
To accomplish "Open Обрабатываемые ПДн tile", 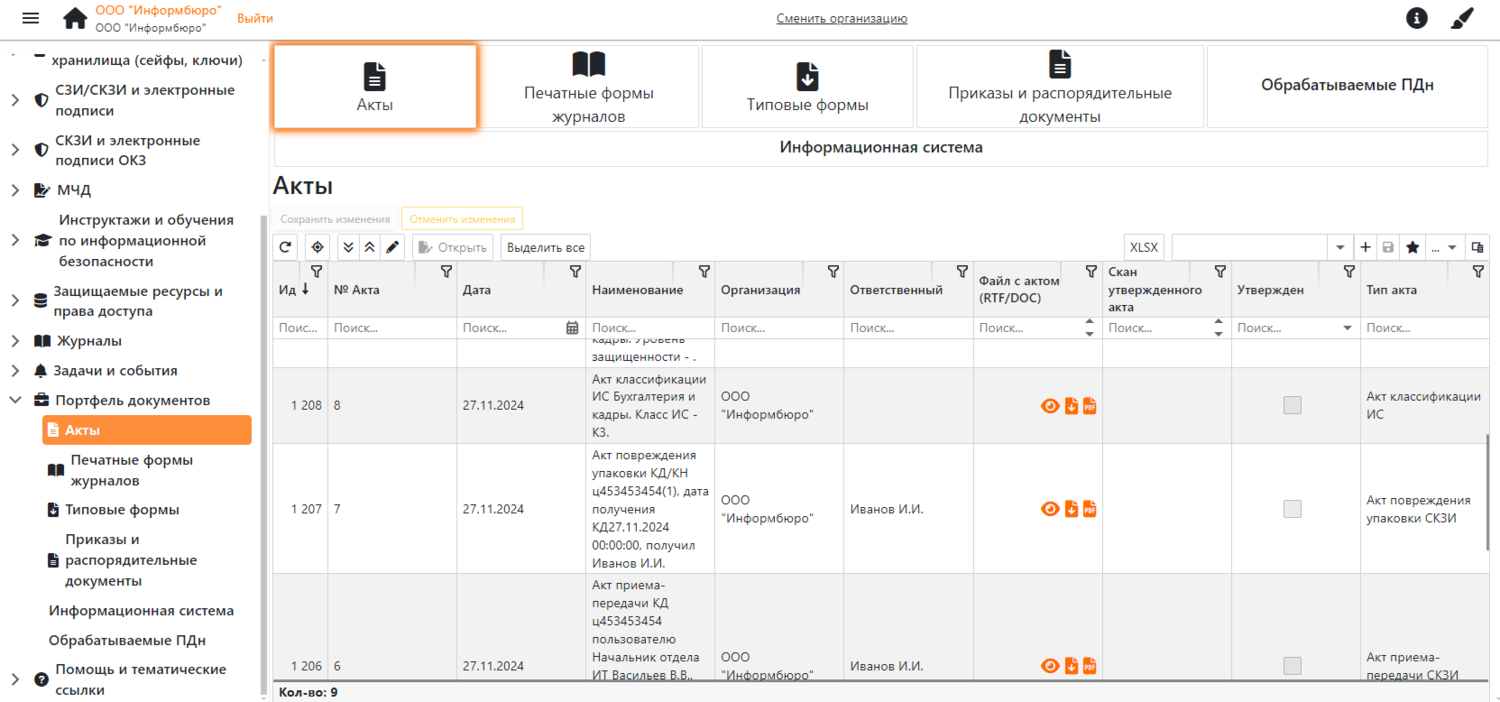I will click(1347, 86).
